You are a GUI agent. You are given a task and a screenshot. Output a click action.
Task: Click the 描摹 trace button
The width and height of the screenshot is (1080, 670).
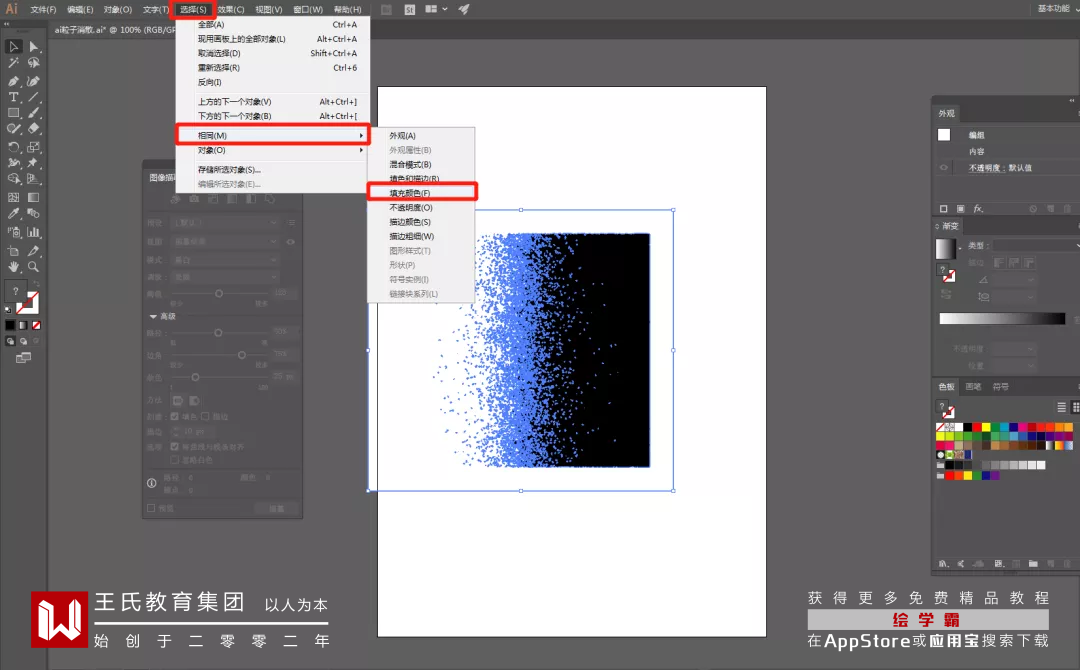tap(276, 509)
